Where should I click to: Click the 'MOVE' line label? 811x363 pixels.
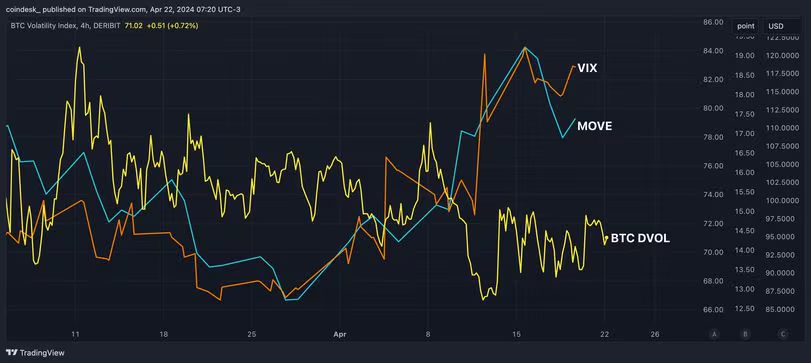click(594, 126)
